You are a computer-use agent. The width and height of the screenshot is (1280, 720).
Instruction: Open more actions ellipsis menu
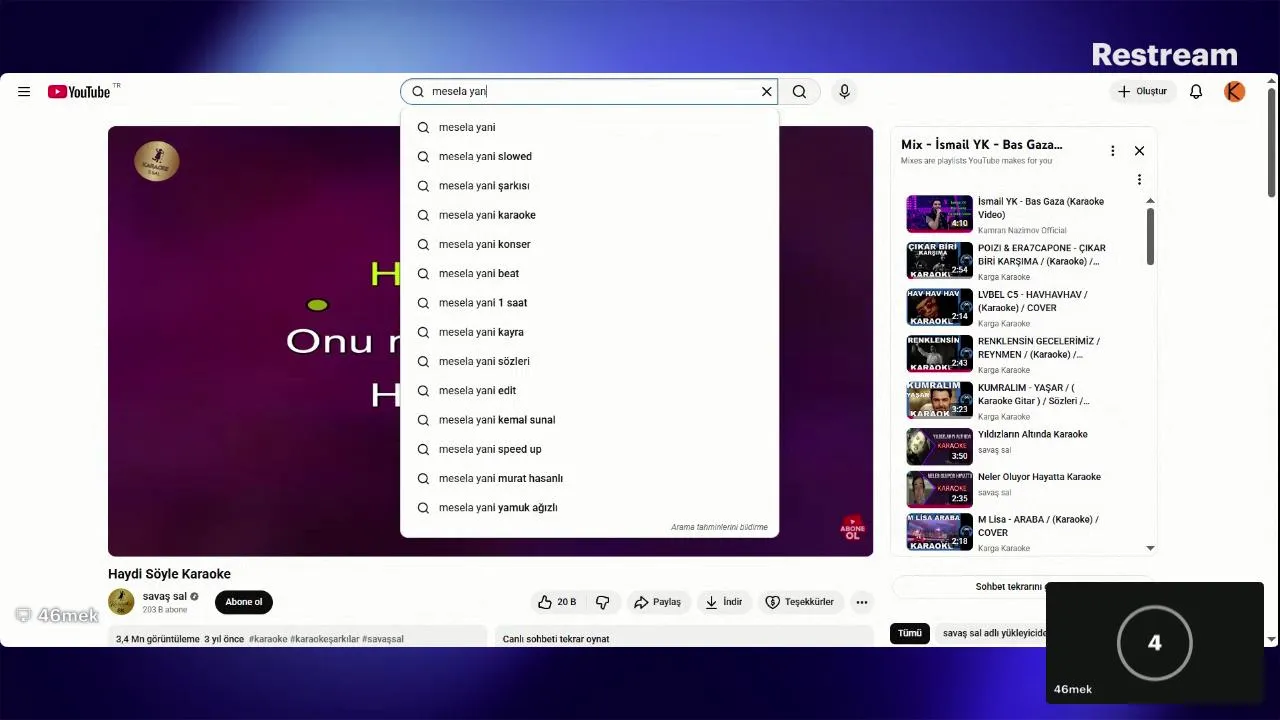[x=861, y=602]
